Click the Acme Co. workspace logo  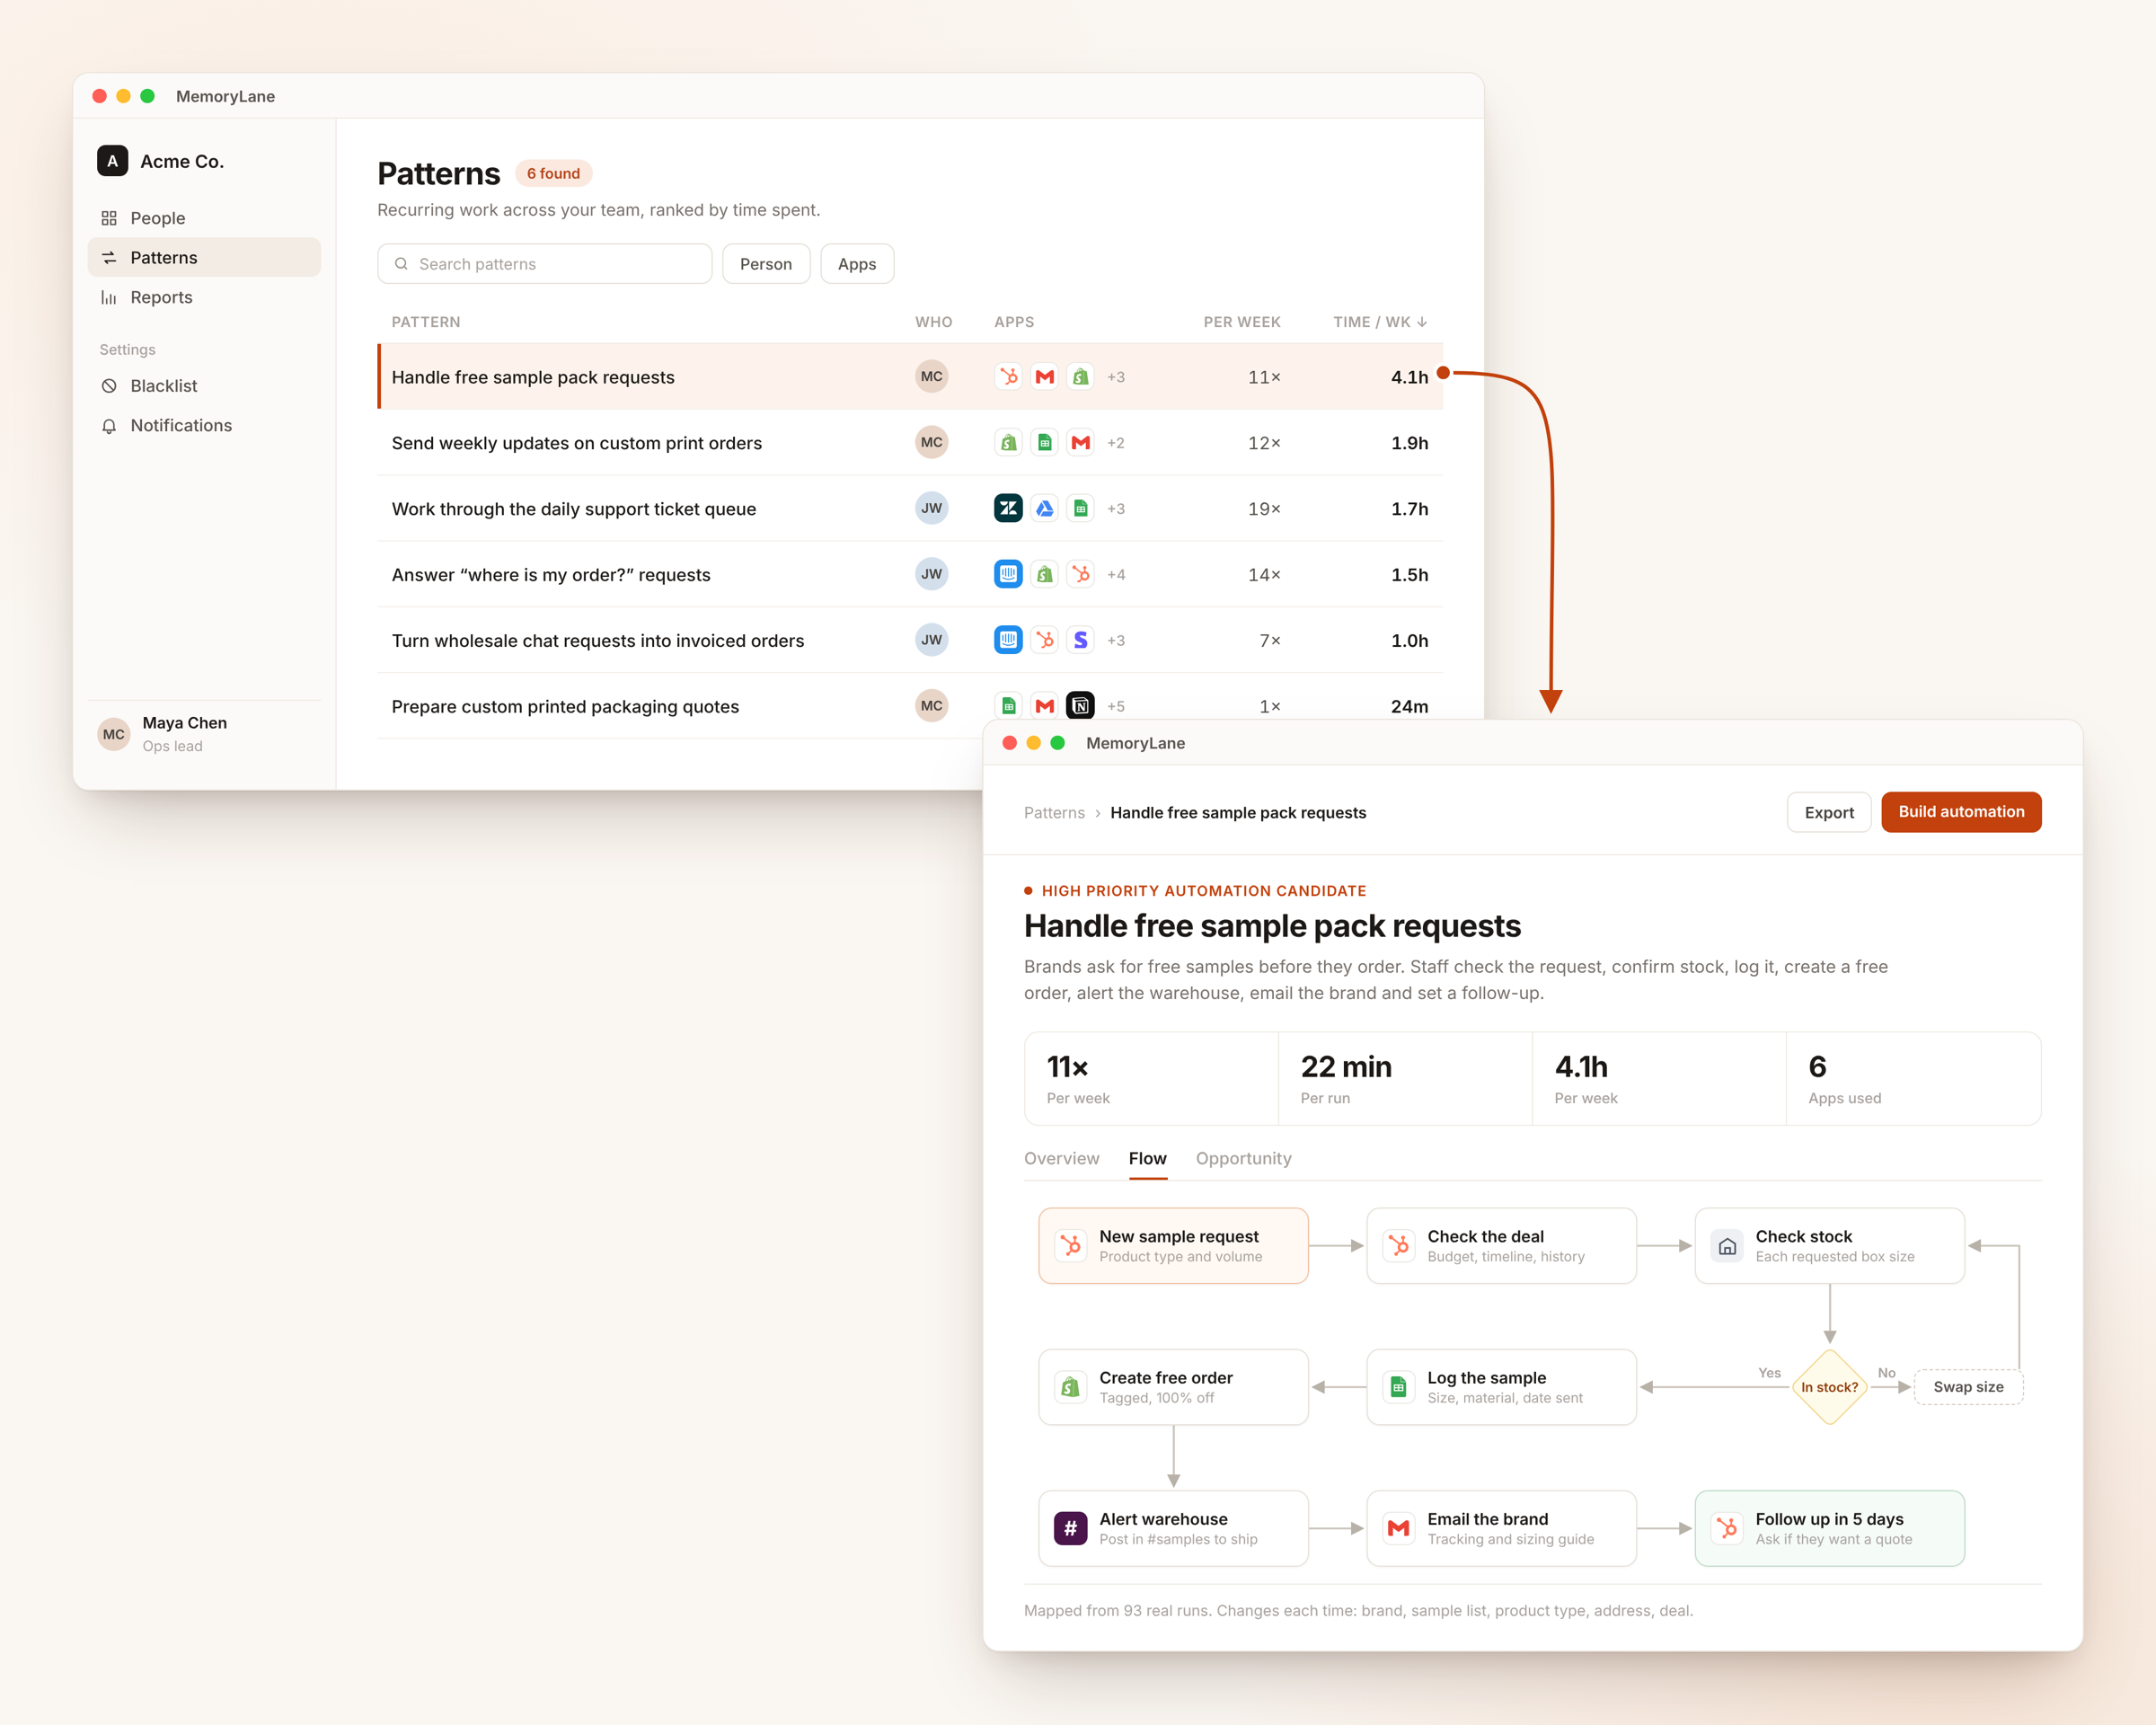pos(113,161)
